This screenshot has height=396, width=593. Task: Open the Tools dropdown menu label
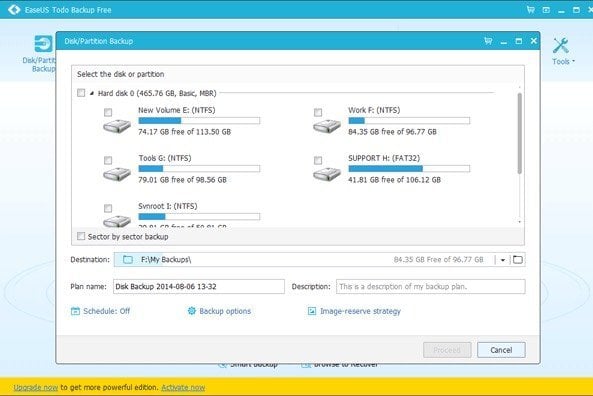[x=563, y=61]
